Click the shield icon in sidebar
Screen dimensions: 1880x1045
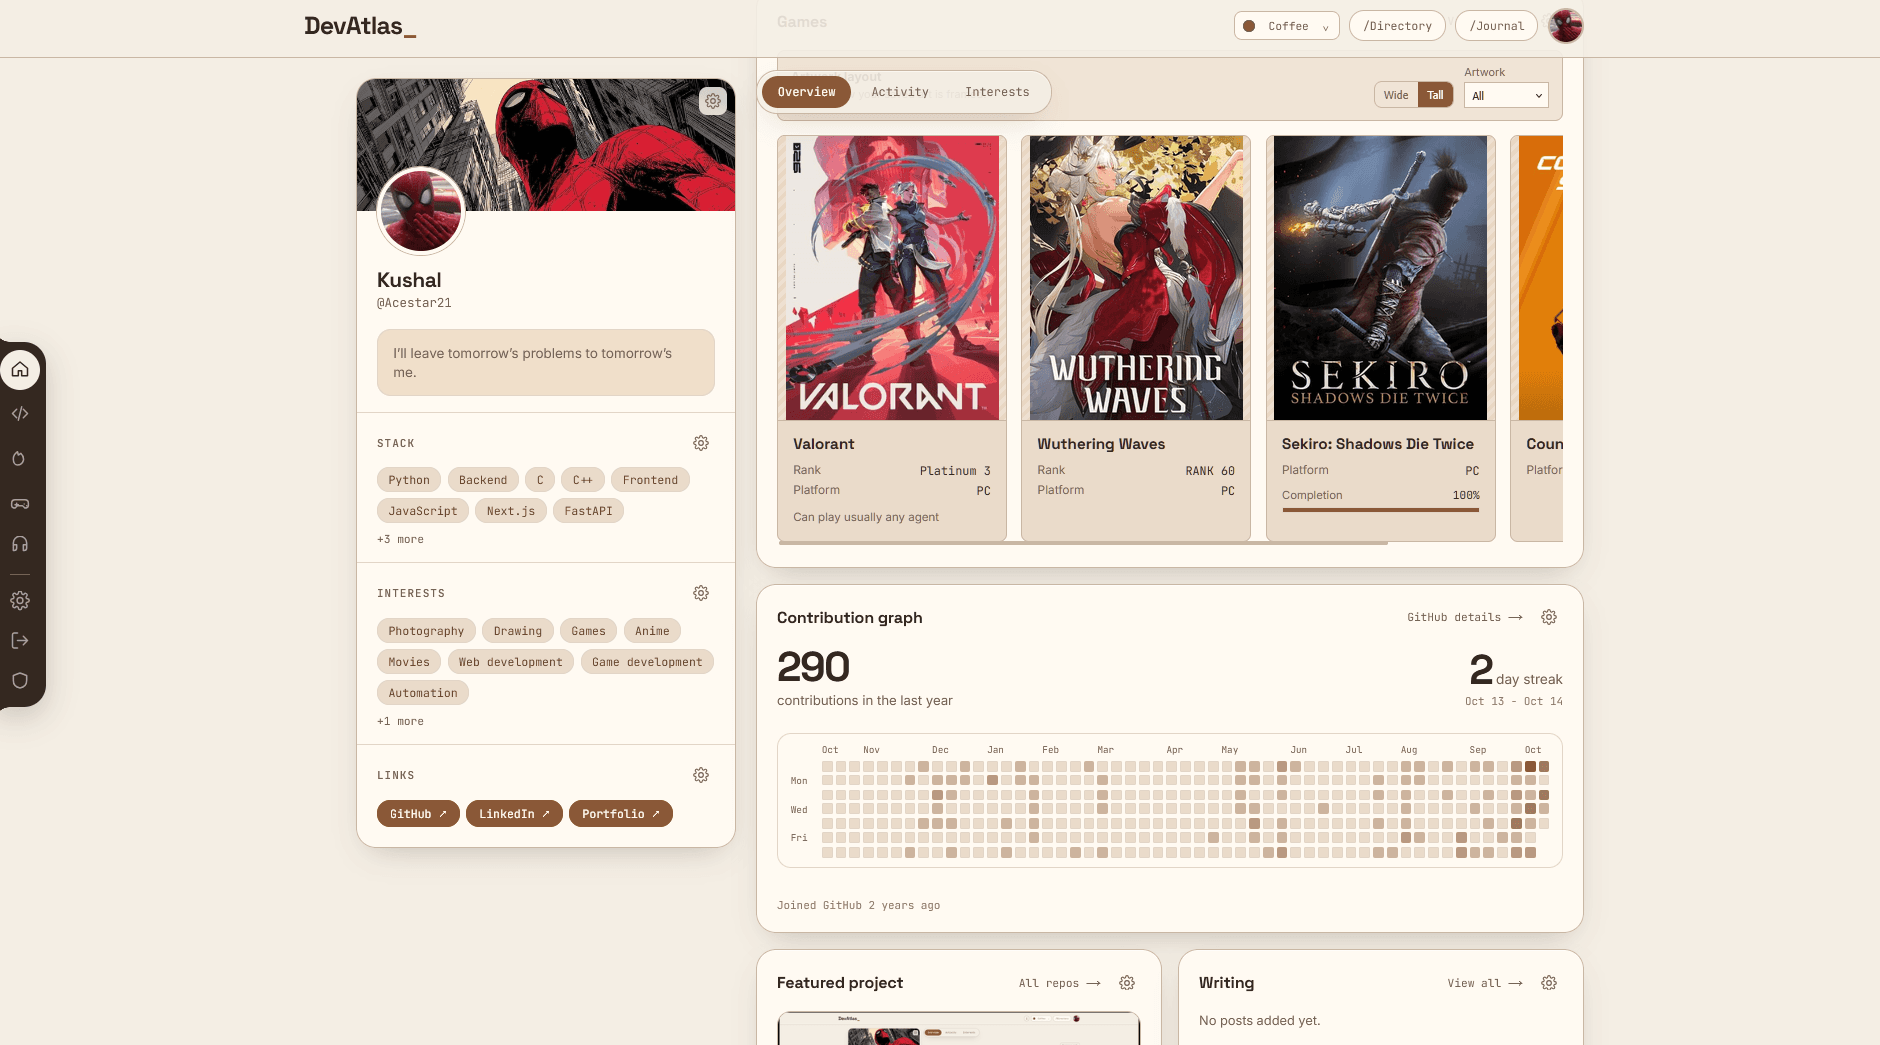tap(20, 681)
